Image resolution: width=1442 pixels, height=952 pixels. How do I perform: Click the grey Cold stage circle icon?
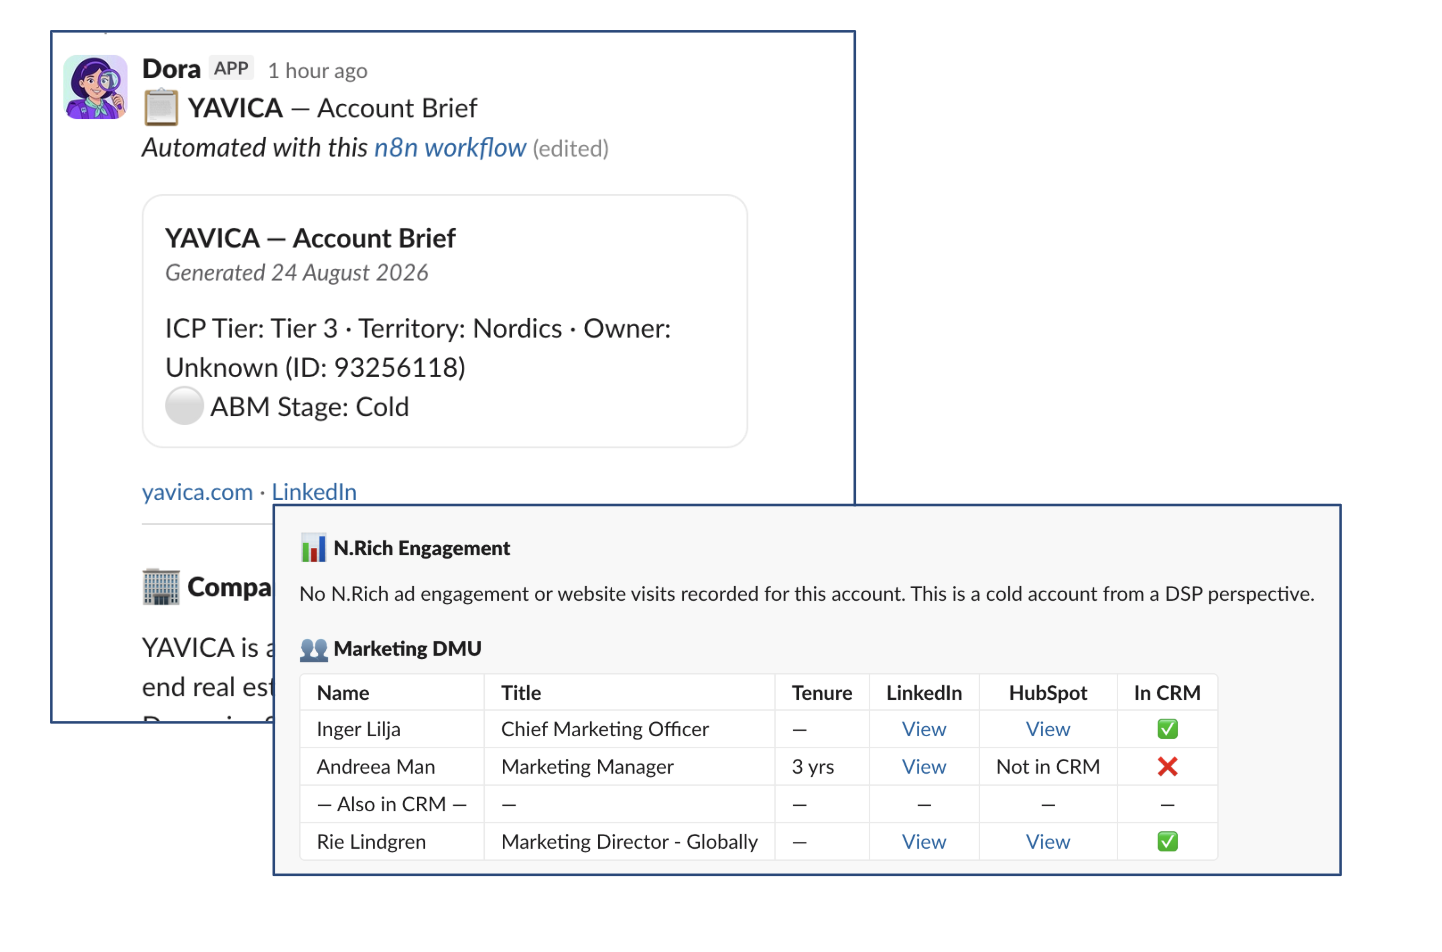(x=184, y=406)
